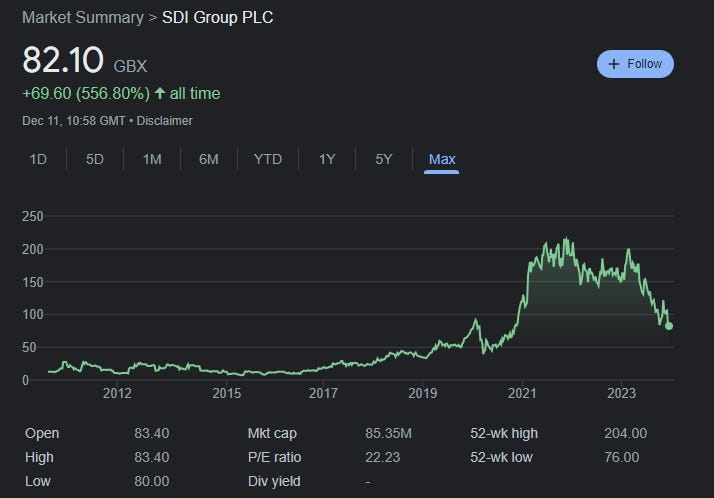Show the 1Y chart range
714x498 pixels.
point(327,159)
